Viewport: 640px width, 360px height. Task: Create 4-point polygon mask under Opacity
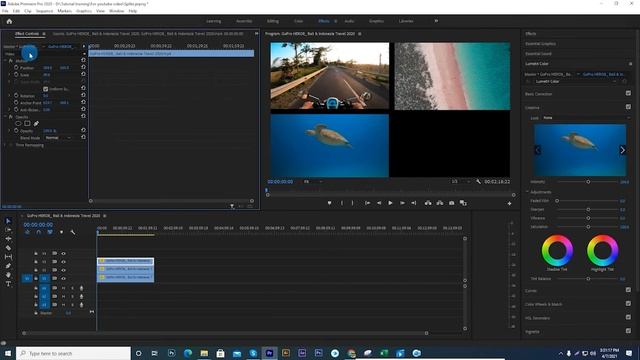pyautogui.click(x=27, y=123)
